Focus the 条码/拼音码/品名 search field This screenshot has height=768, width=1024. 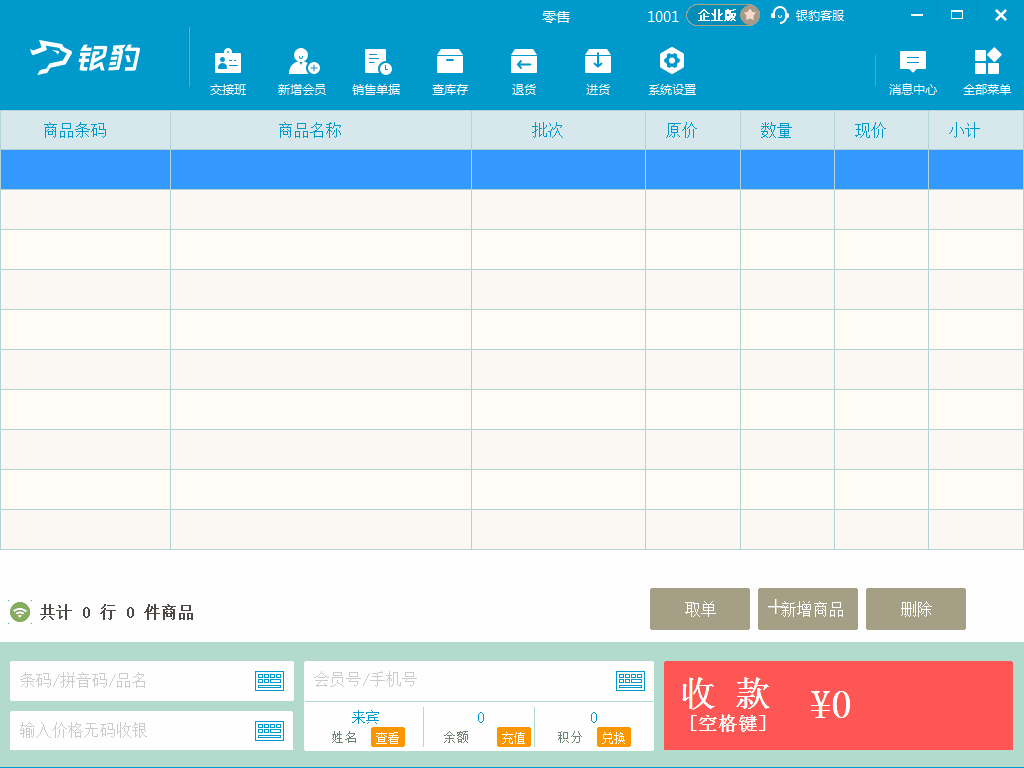pos(152,680)
